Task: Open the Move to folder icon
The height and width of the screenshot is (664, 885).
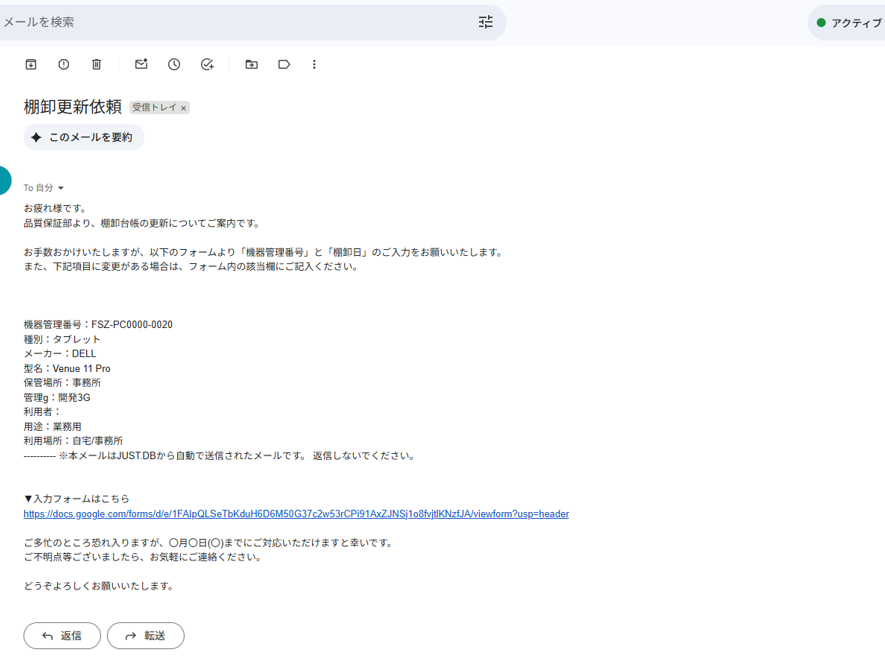Action: (251, 64)
